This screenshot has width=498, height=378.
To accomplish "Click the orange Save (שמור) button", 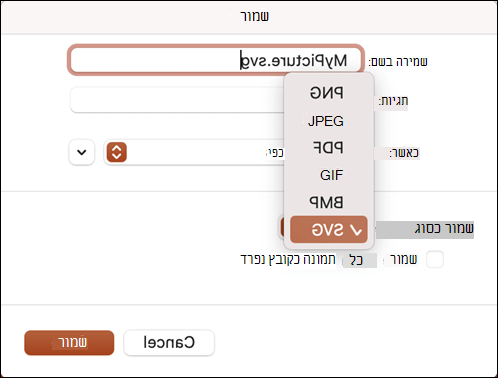I will click(x=69, y=342).
